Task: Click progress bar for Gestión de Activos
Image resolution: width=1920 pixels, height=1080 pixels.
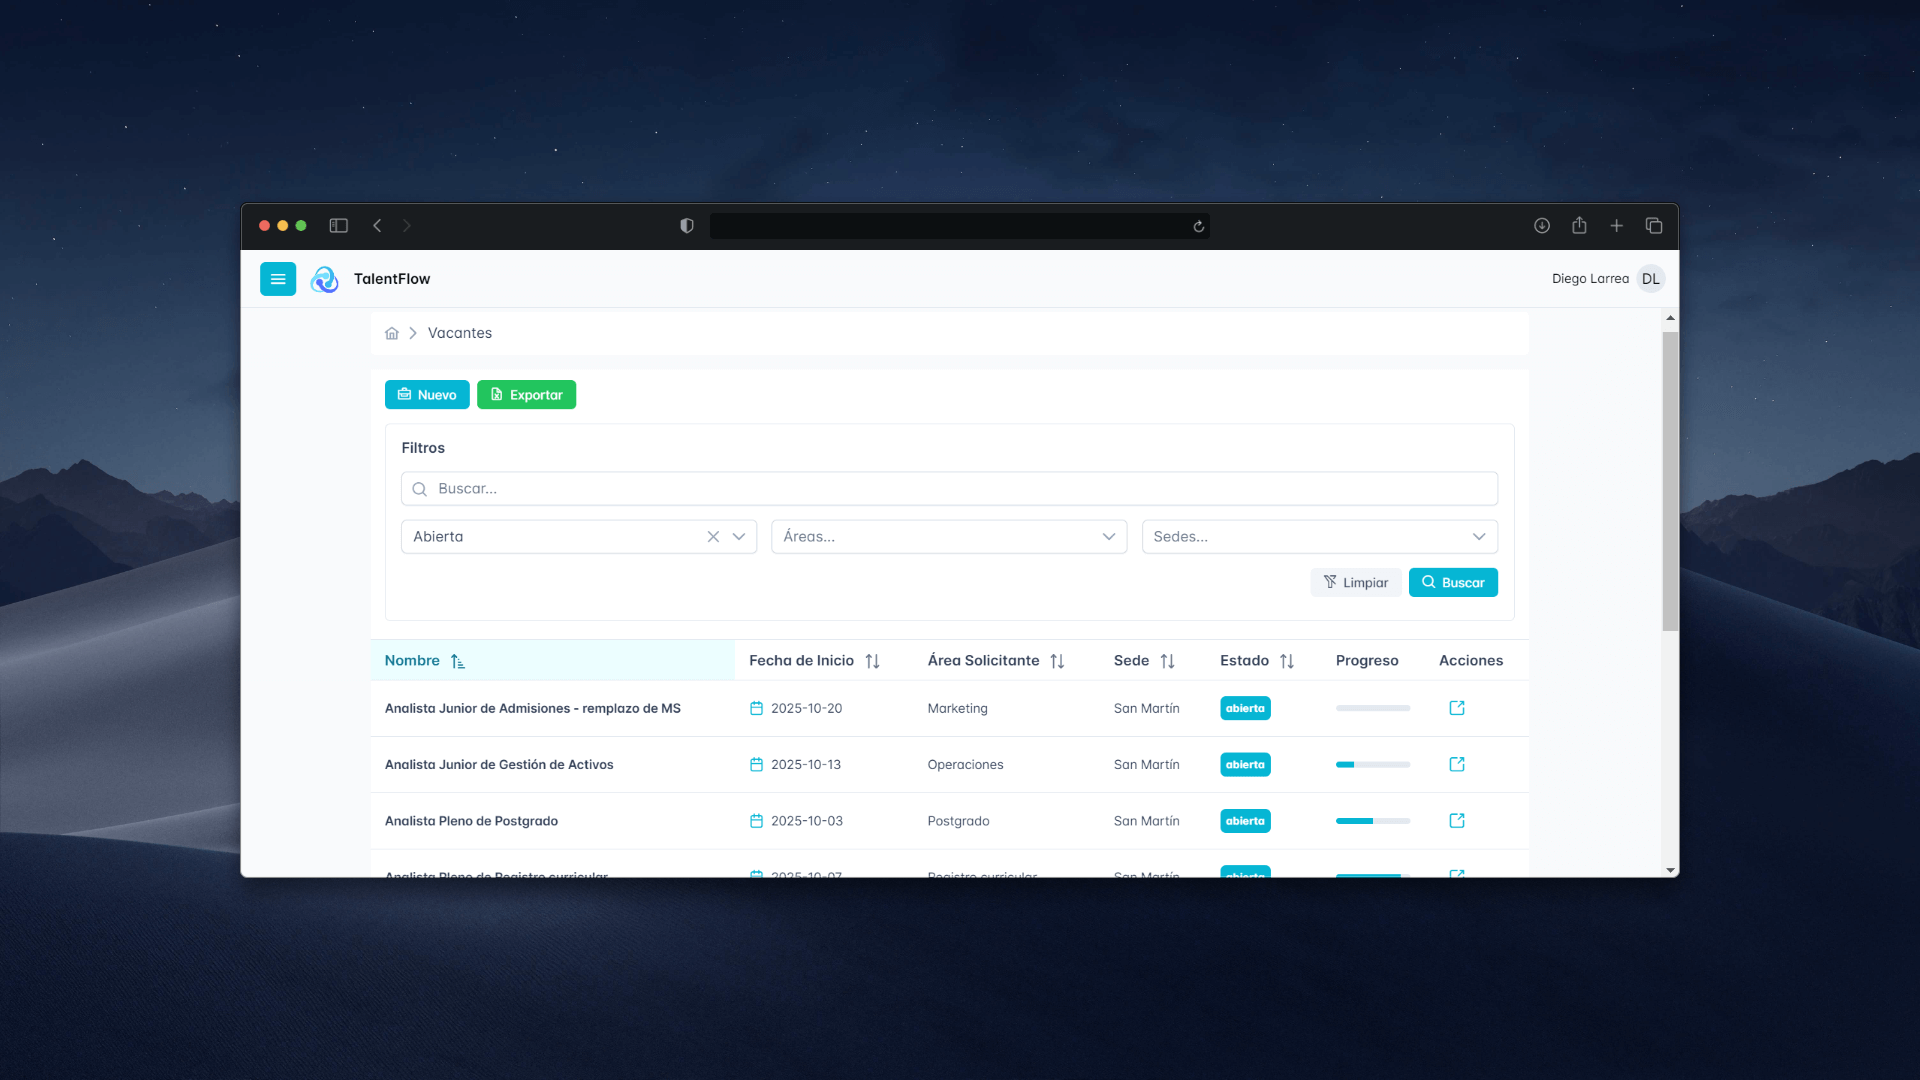Action: [x=1372, y=765]
